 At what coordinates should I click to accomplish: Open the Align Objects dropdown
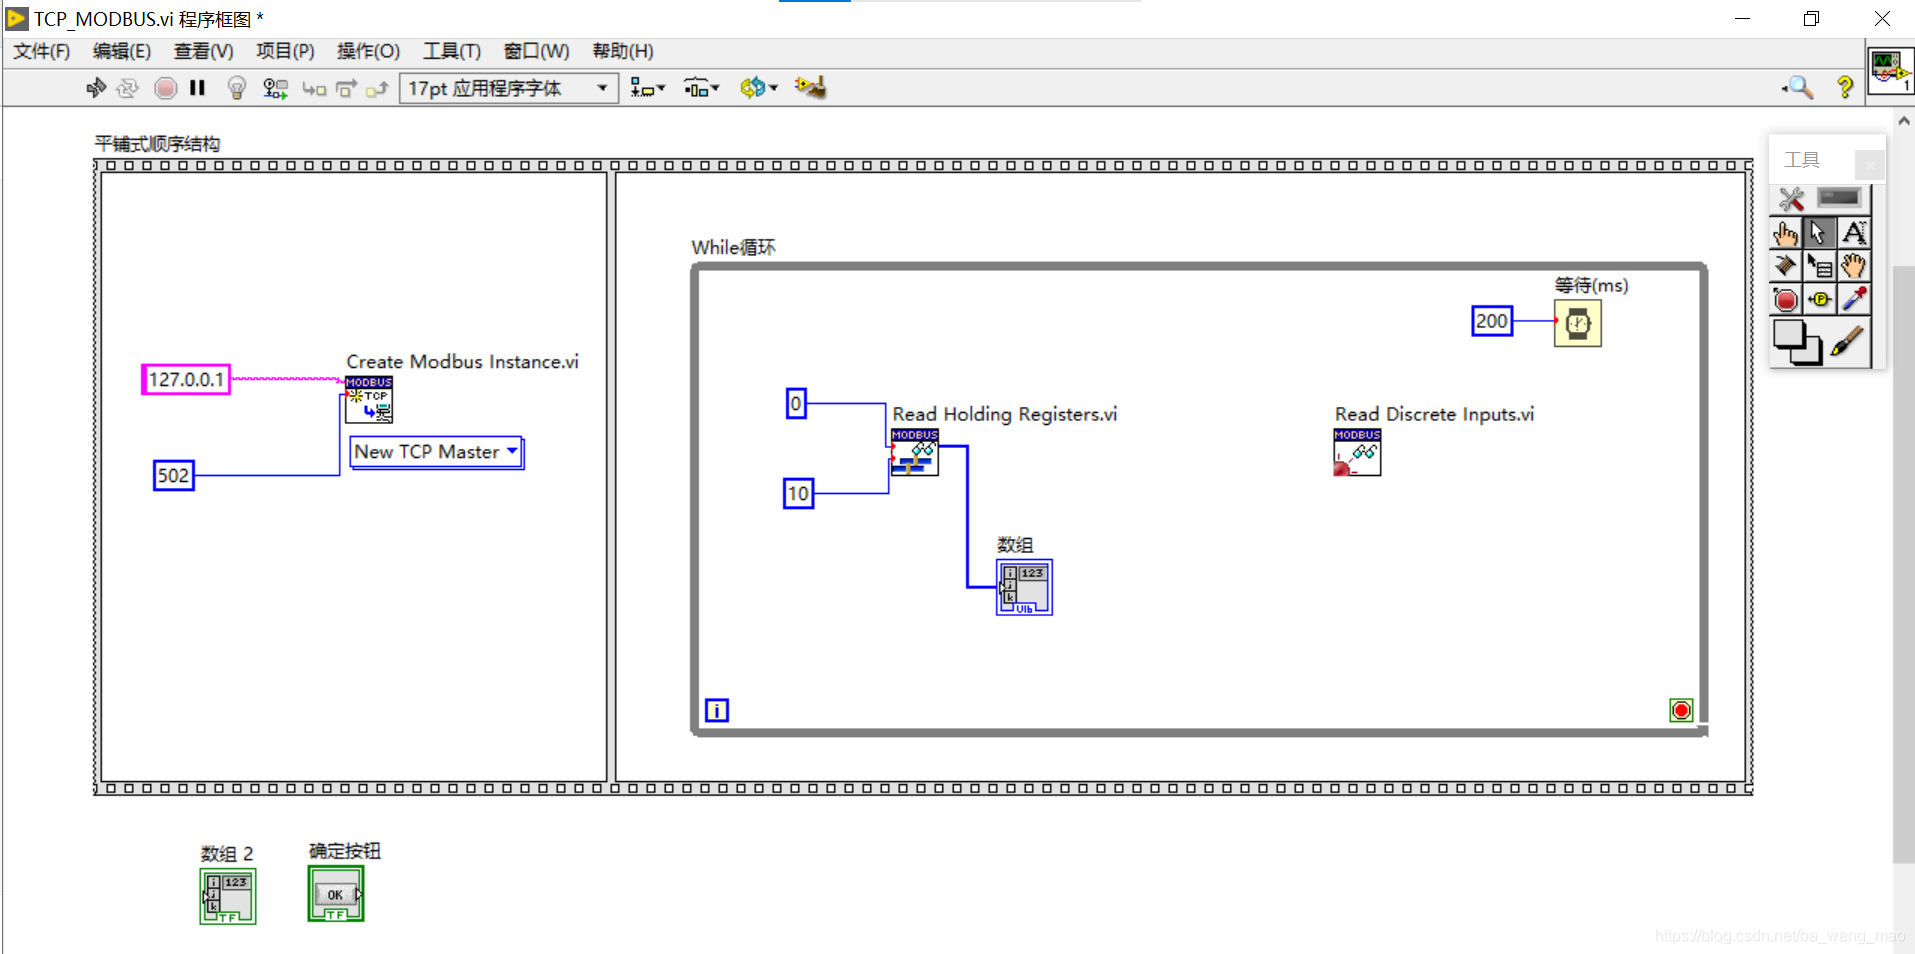coord(647,88)
